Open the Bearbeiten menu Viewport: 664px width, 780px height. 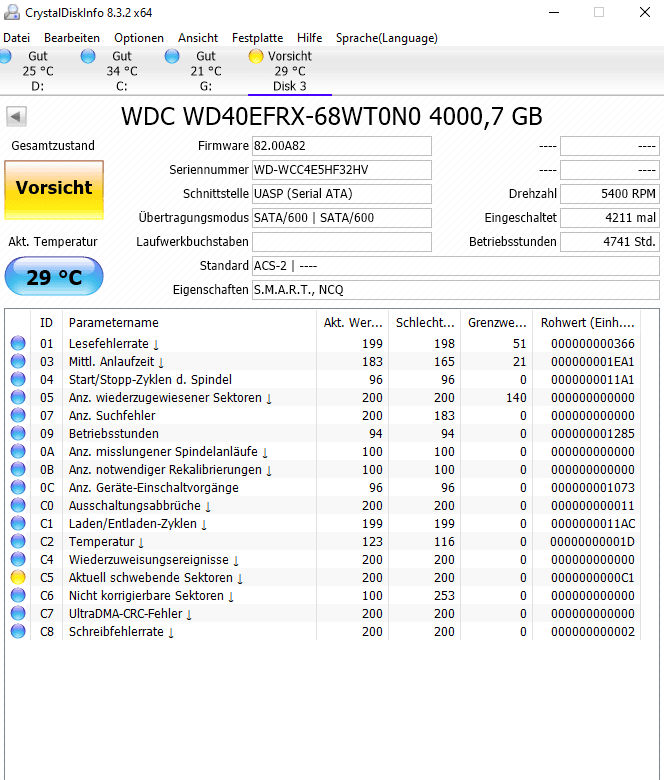click(72, 38)
